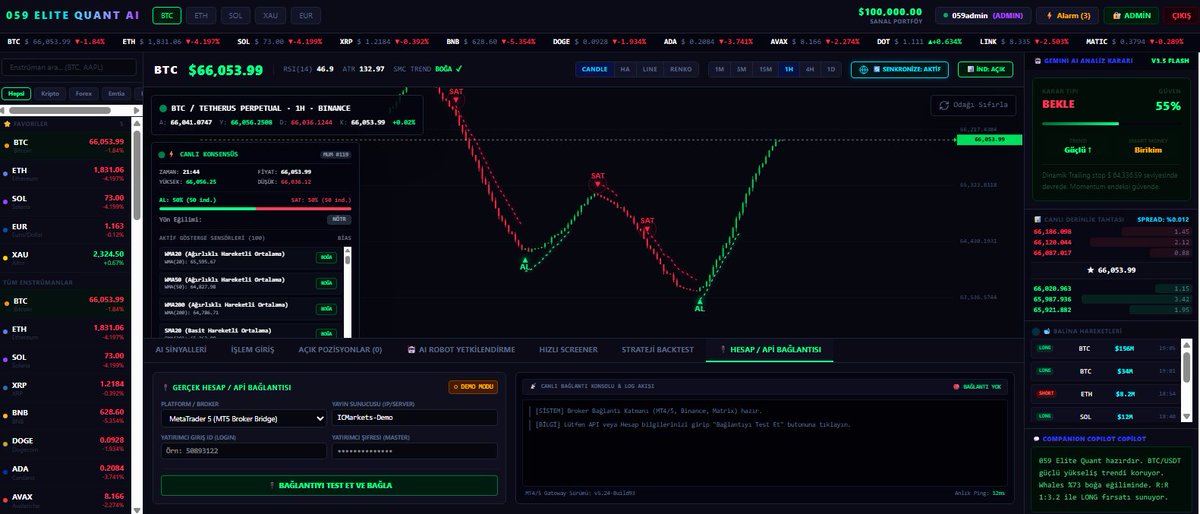Set timeframe to 1H
Image resolution: width=1200 pixels, height=514 pixels.
coord(789,70)
